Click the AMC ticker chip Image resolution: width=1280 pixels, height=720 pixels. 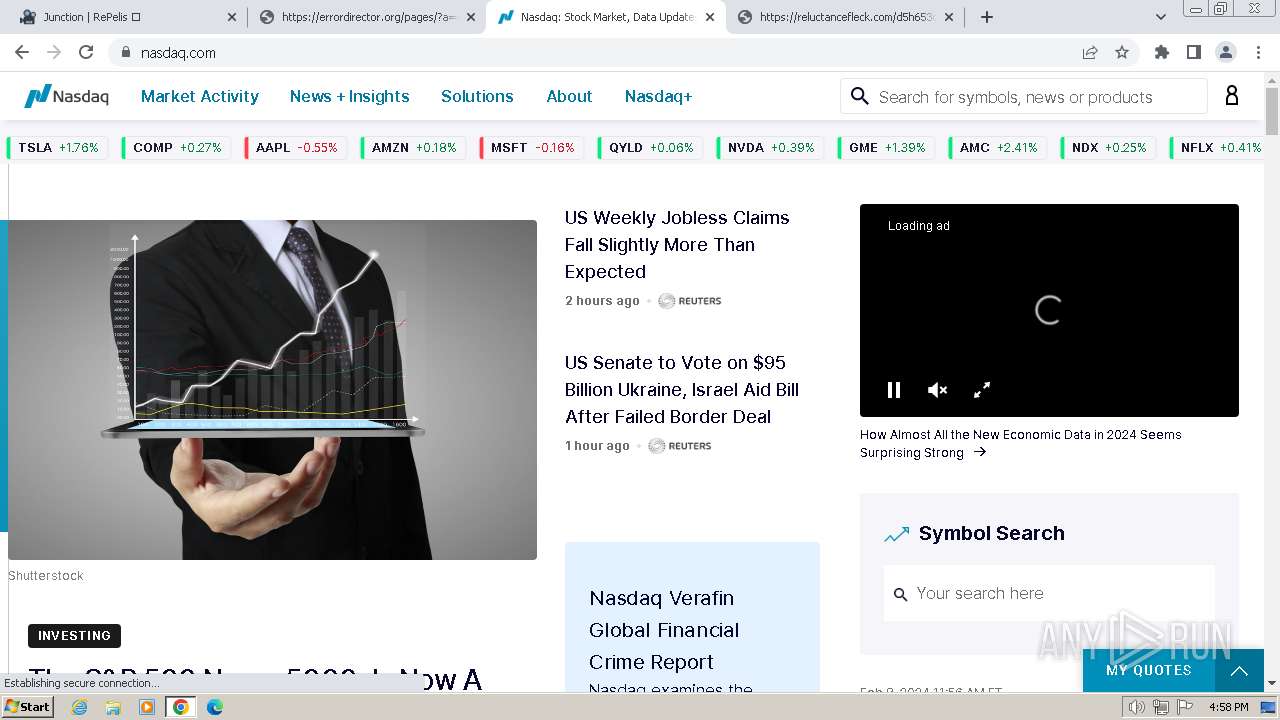click(x=998, y=148)
